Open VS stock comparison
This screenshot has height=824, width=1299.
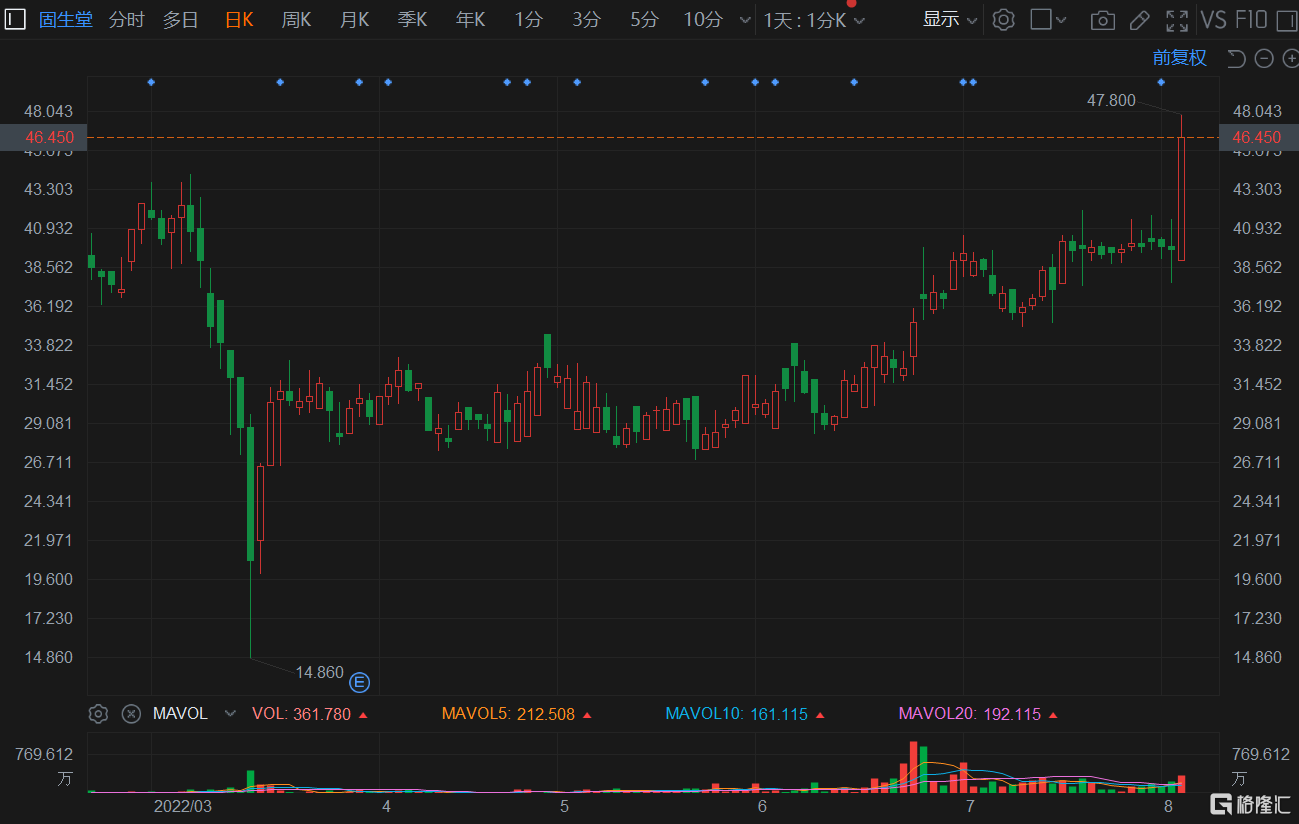(x=1213, y=20)
